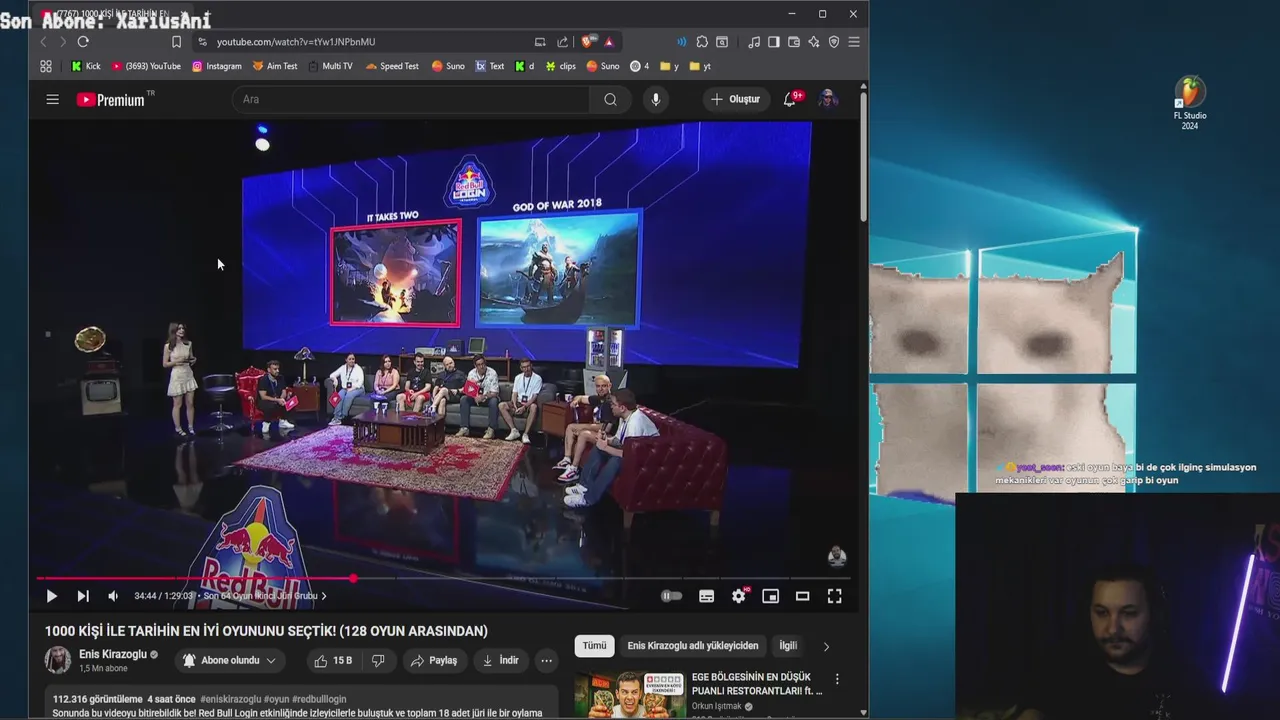This screenshot has width=1280, height=720.
Task: Reload the page in the browser
Action: 83,42
